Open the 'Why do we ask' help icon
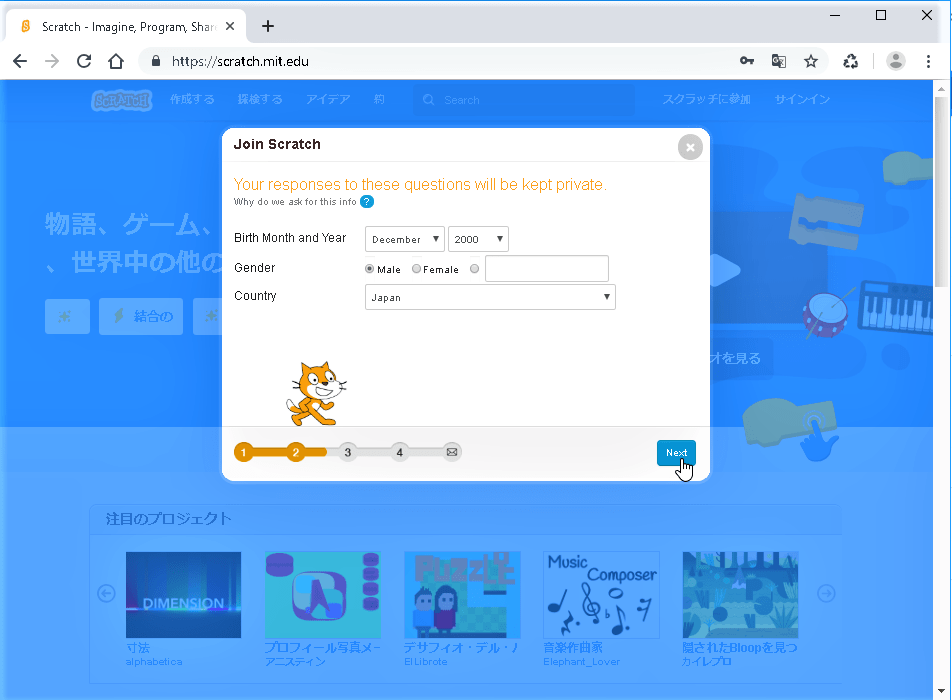952x700 pixels. tap(367, 202)
